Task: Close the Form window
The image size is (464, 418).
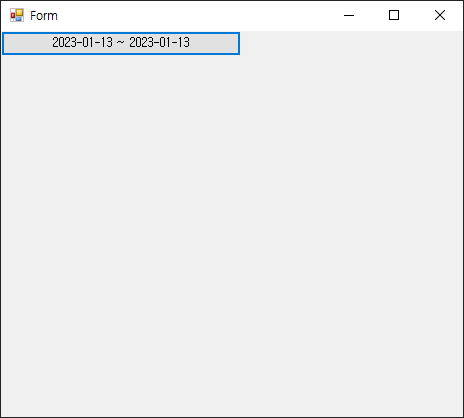Action: tap(440, 15)
